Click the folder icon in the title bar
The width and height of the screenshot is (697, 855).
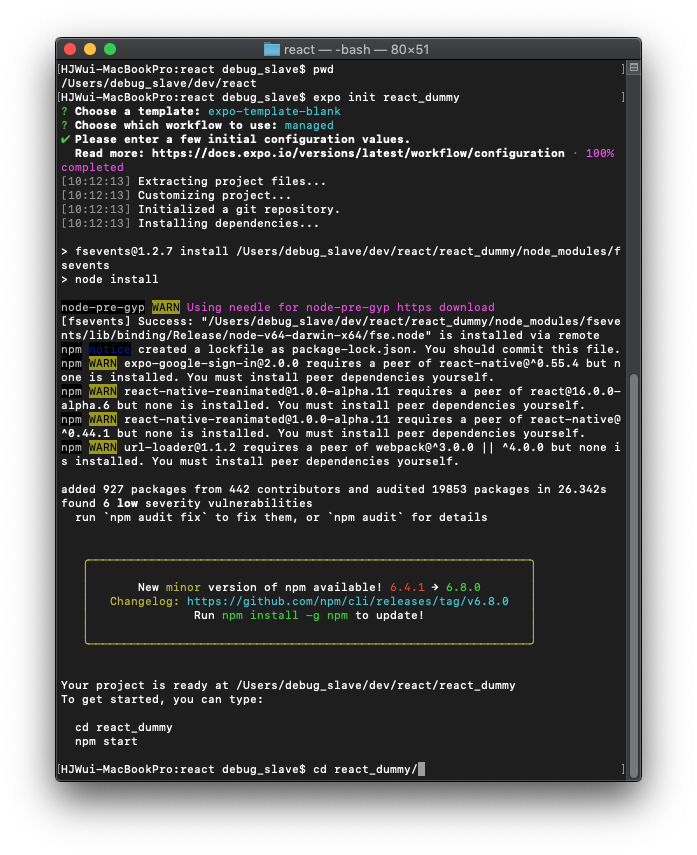(x=272, y=50)
